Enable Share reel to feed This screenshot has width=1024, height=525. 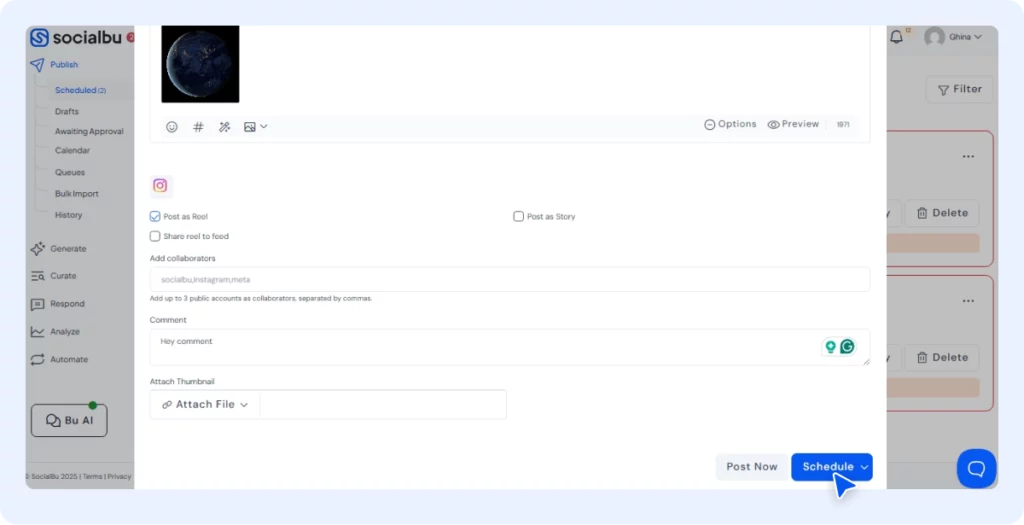click(155, 236)
